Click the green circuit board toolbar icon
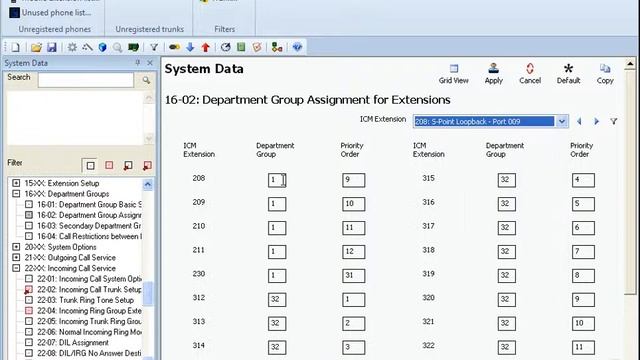Image resolution: width=640 pixels, height=360 pixels. pos(133,47)
